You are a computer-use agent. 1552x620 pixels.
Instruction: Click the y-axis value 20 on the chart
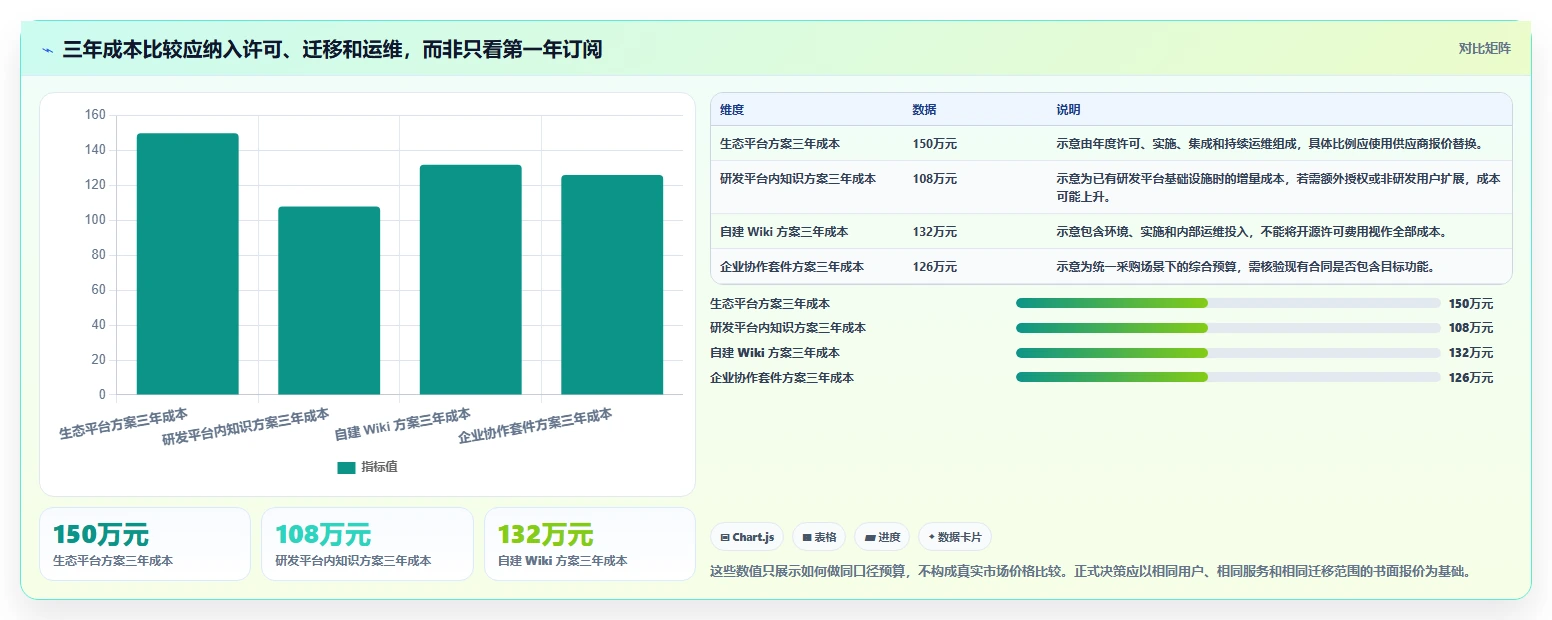[x=98, y=360]
